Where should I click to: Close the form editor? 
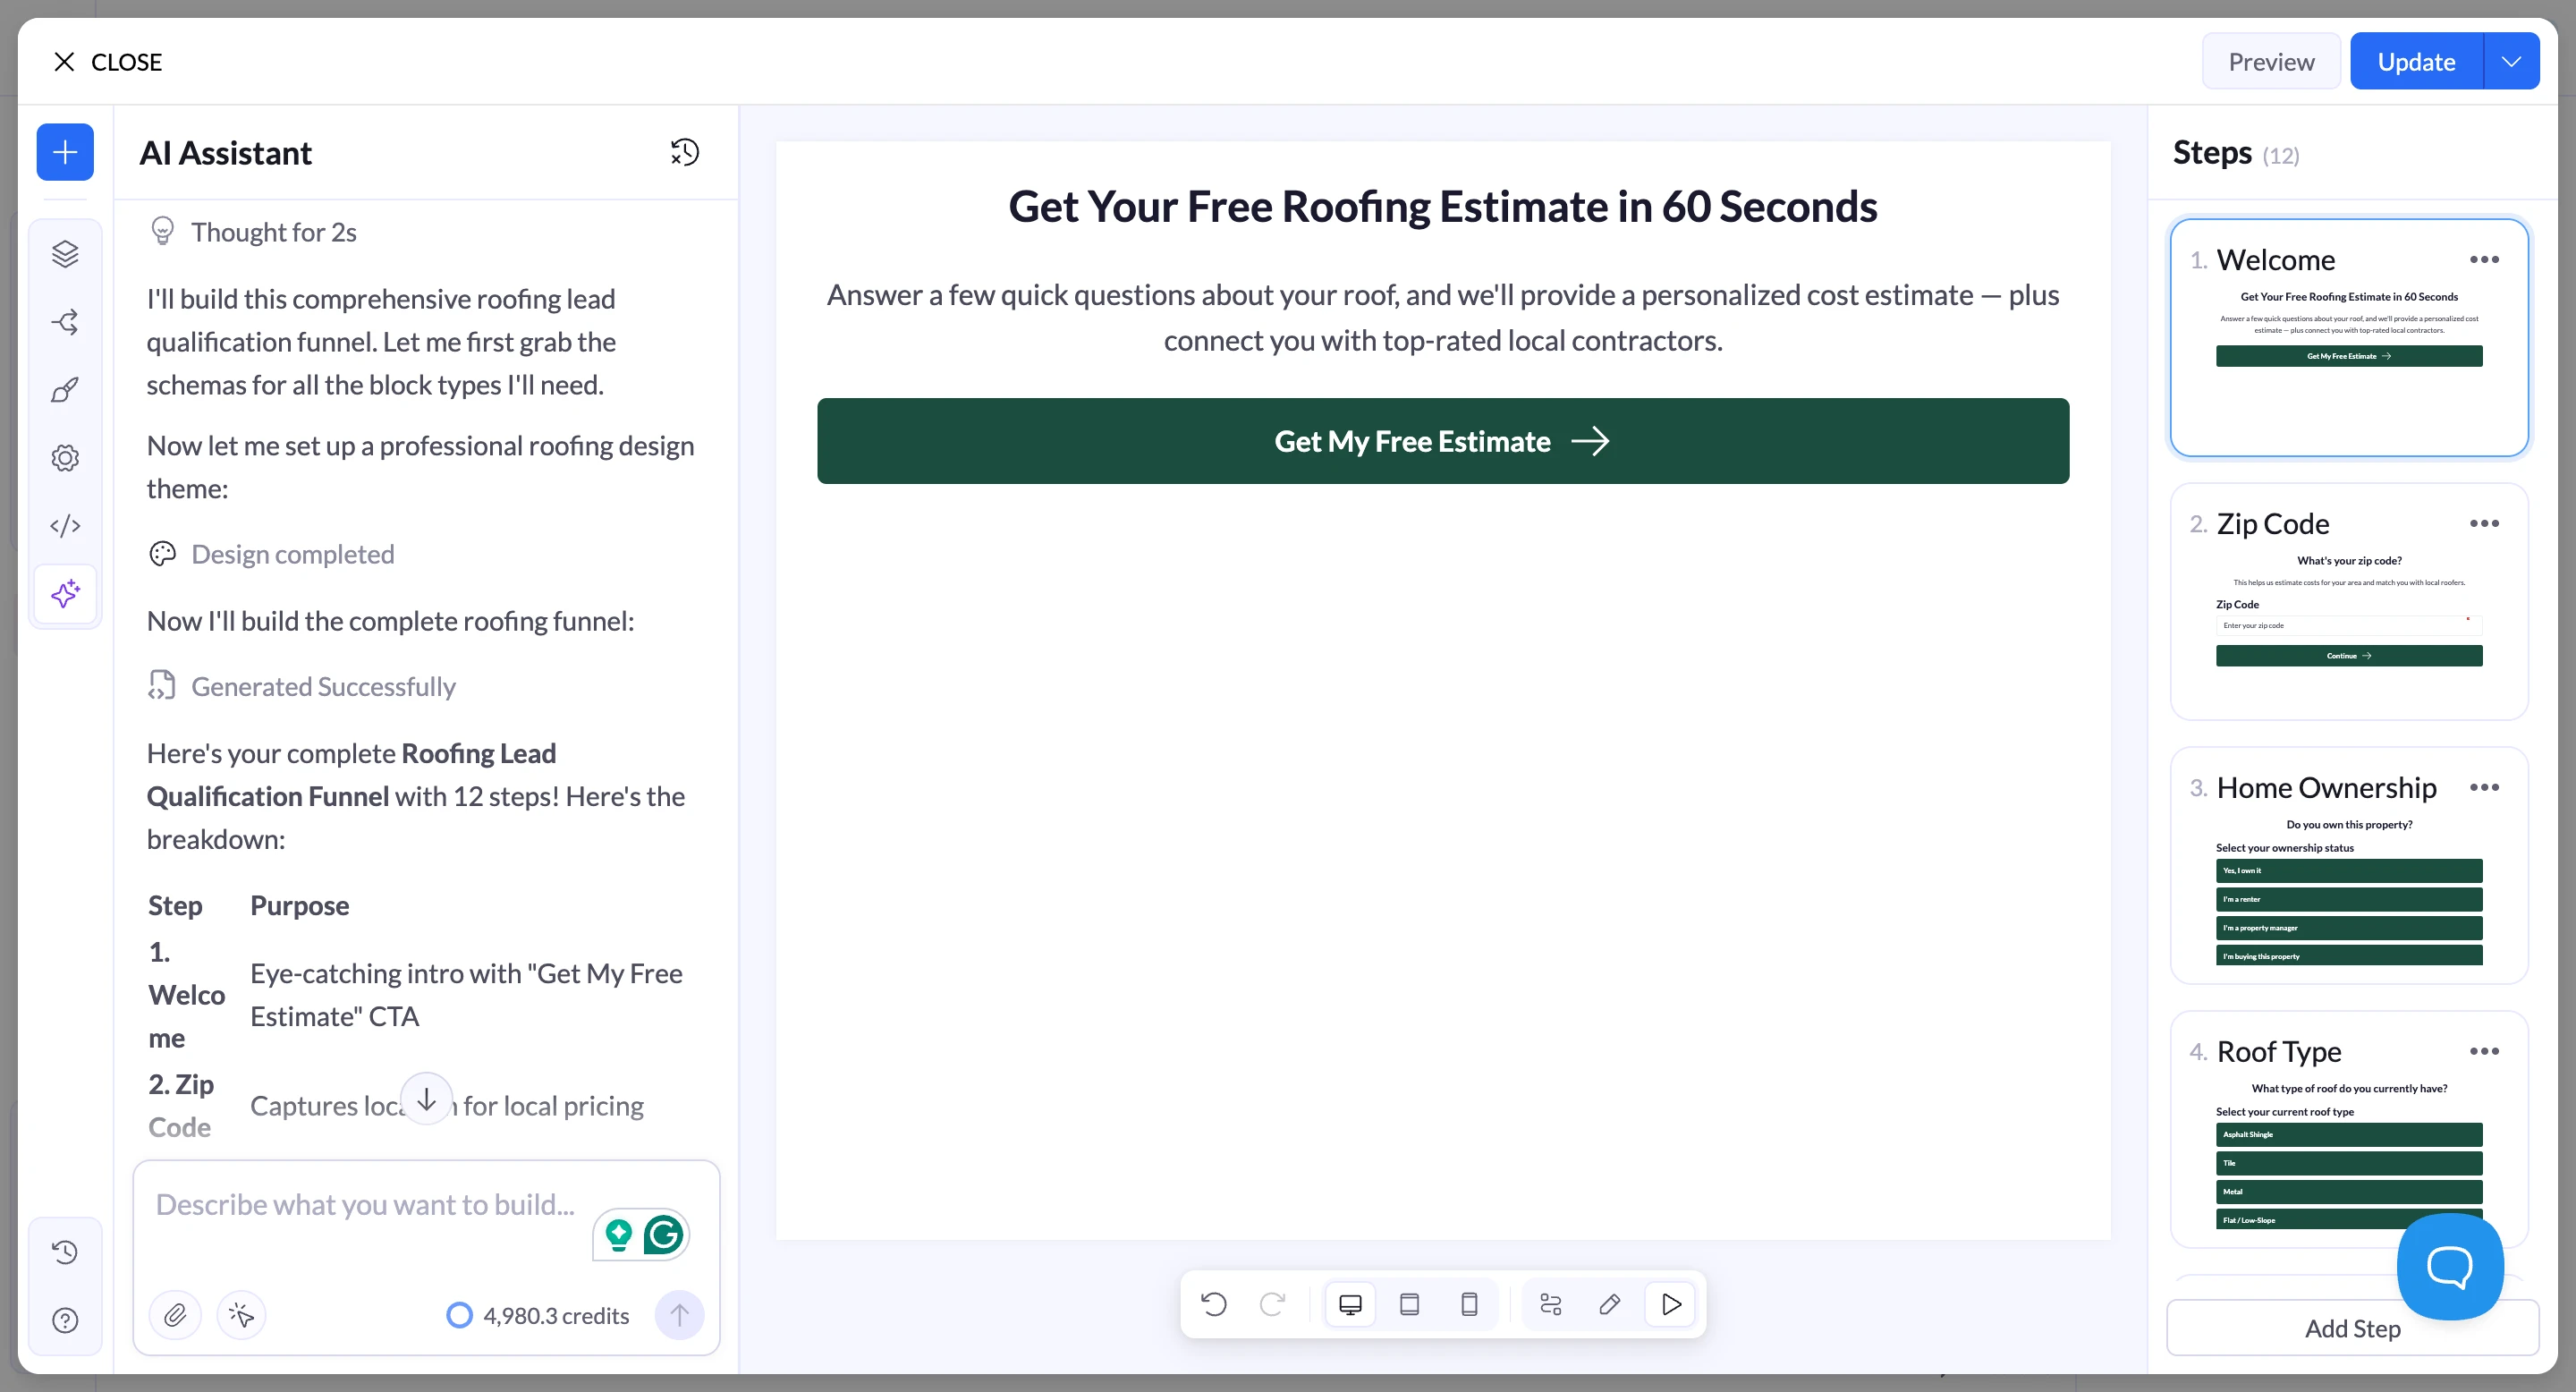coord(106,62)
